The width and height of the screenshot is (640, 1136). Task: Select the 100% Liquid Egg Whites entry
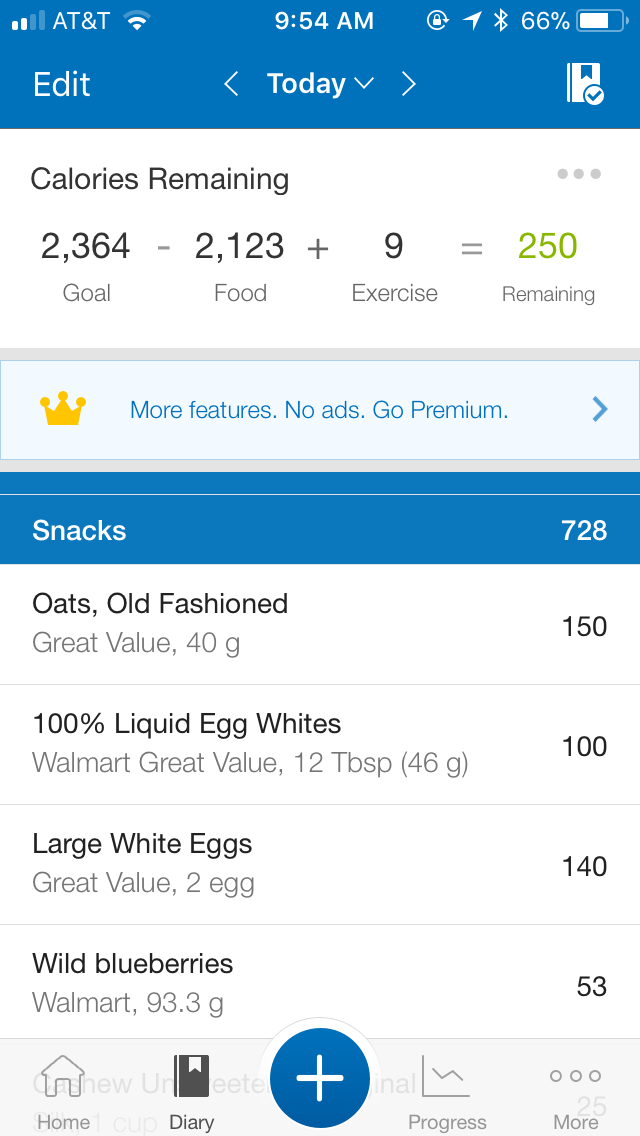tap(320, 744)
